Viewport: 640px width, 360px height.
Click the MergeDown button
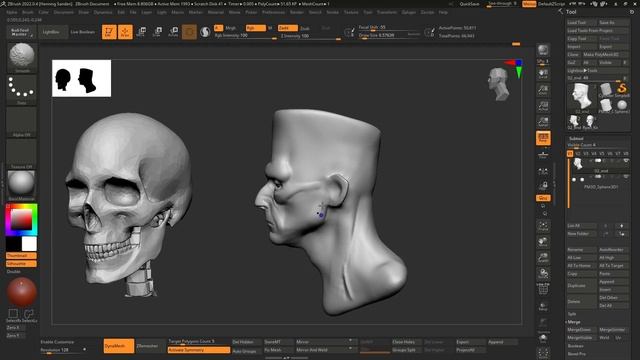coord(581,329)
